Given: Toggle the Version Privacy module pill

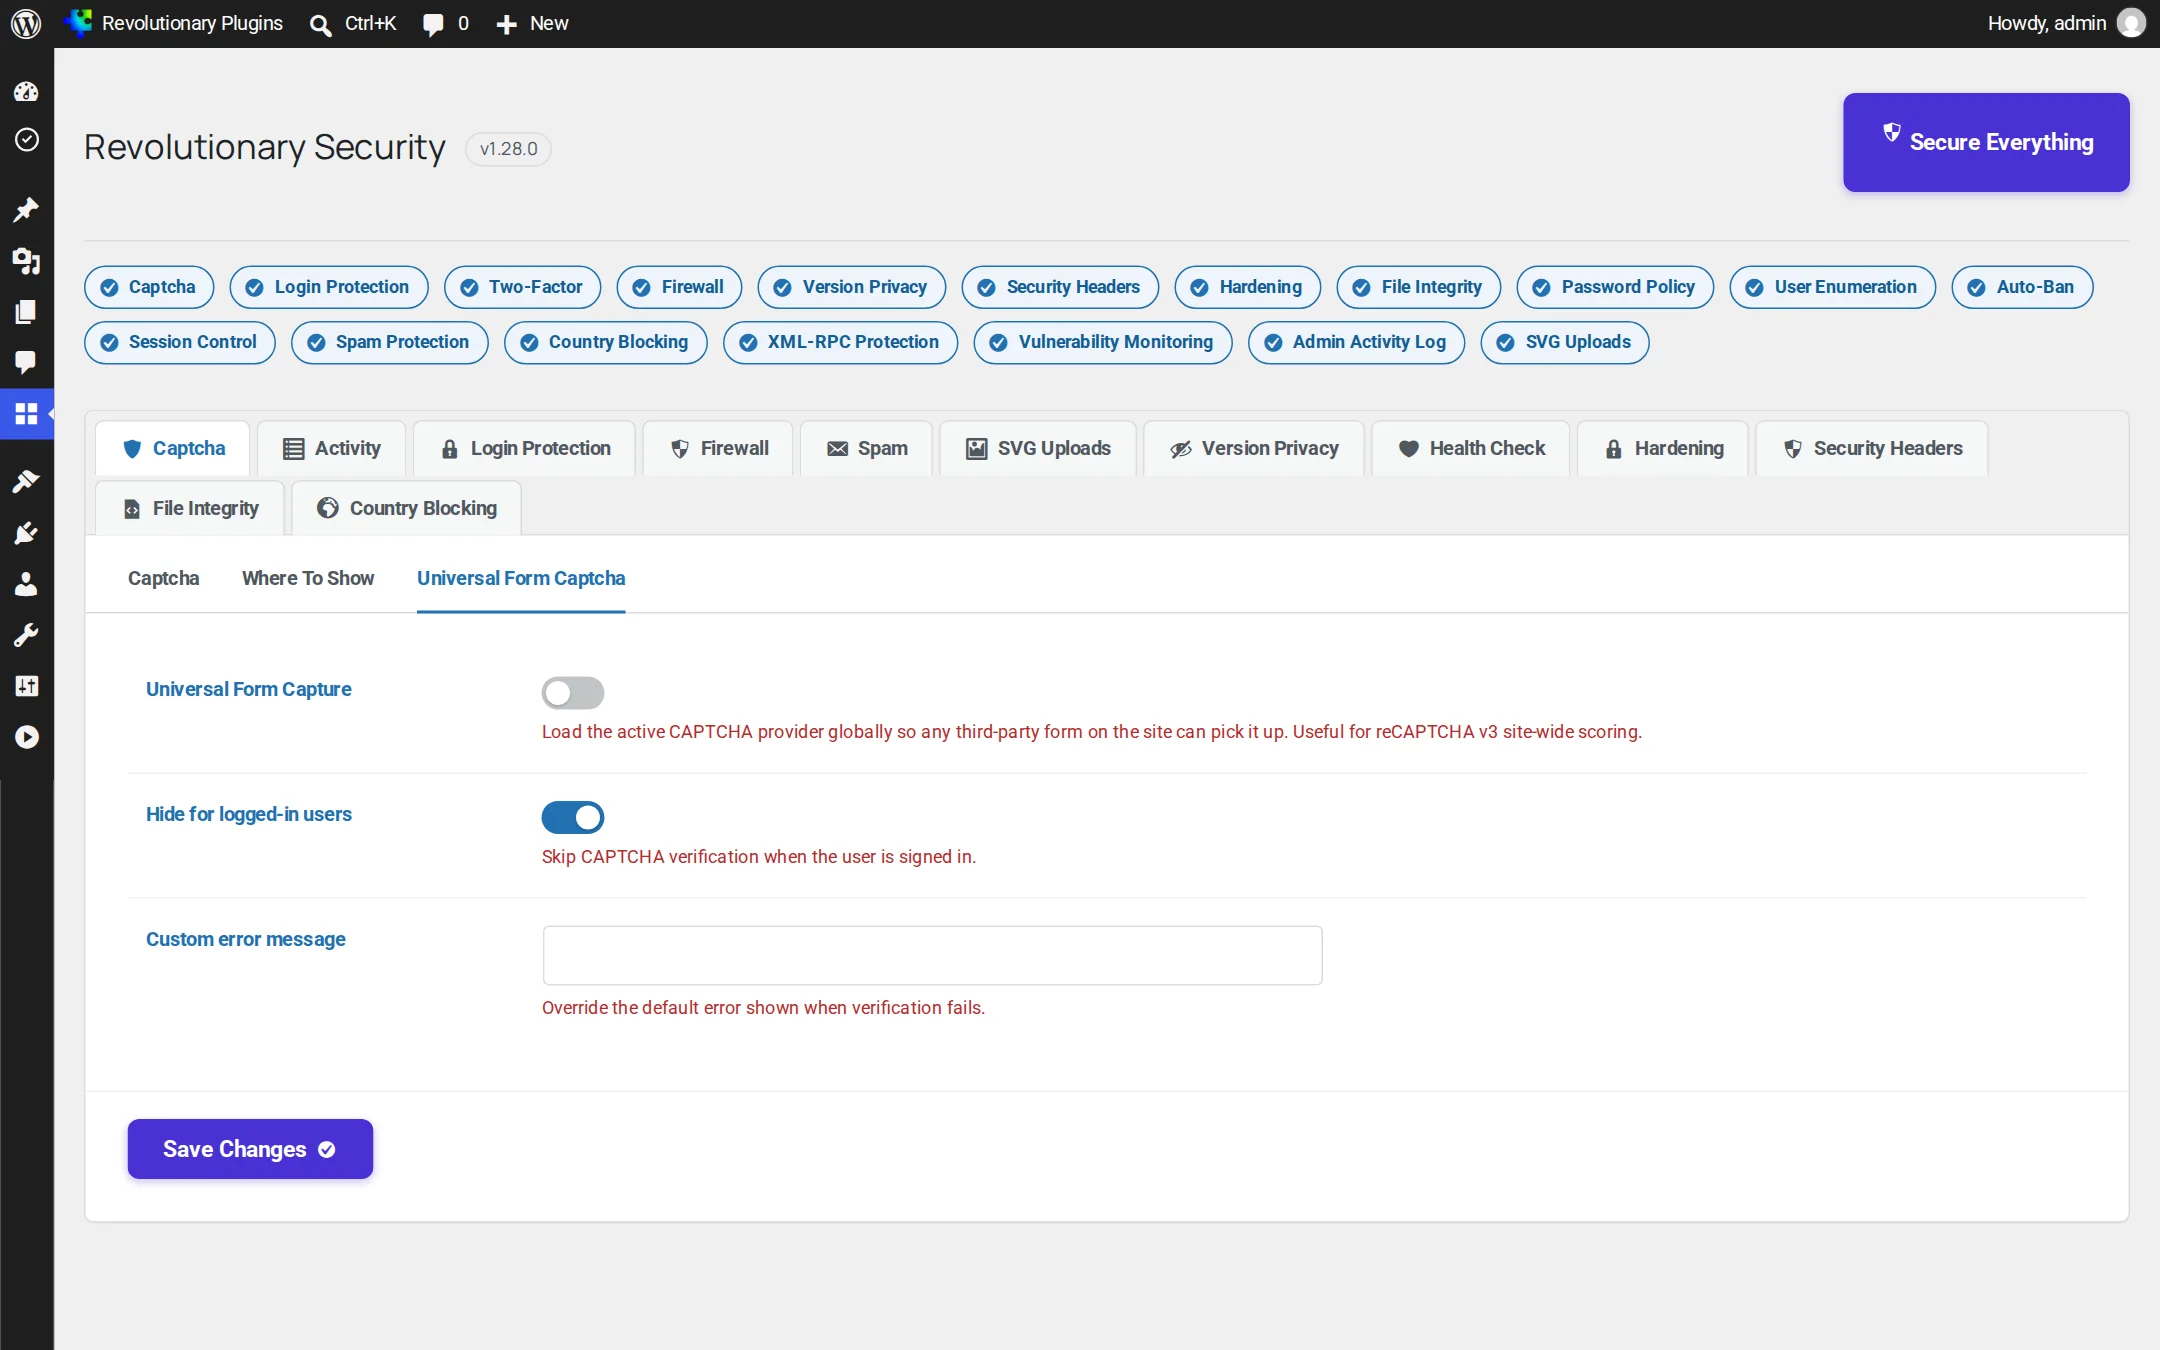Looking at the screenshot, I should click(x=852, y=287).
